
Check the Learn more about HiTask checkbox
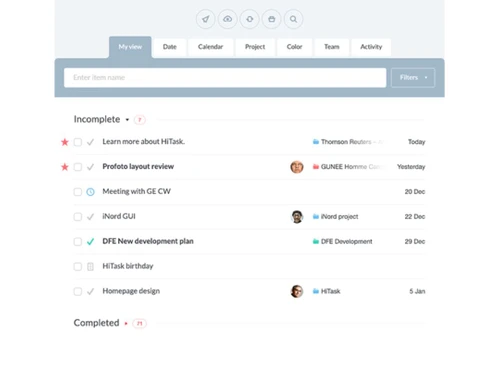pos(78,142)
